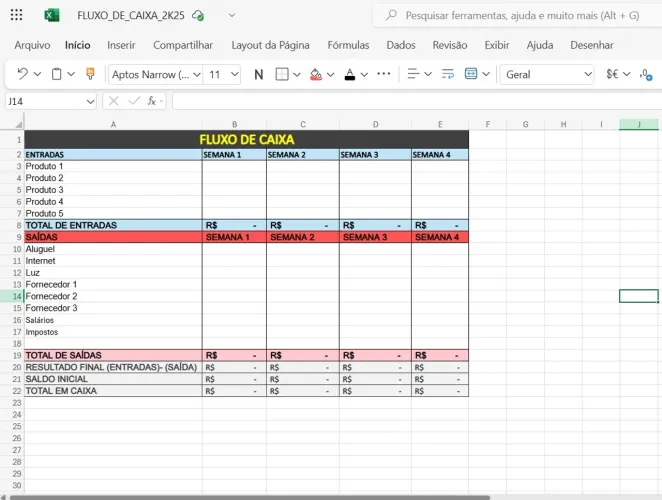This screenshot has width=662, height=500.
Task: Expand the font color dropdown arrow
Action: point(364,75)
